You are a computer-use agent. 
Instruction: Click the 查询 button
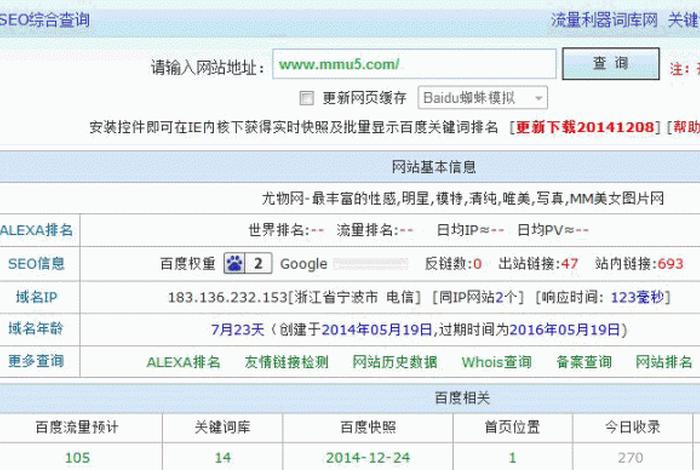click(x=611, y=64)
